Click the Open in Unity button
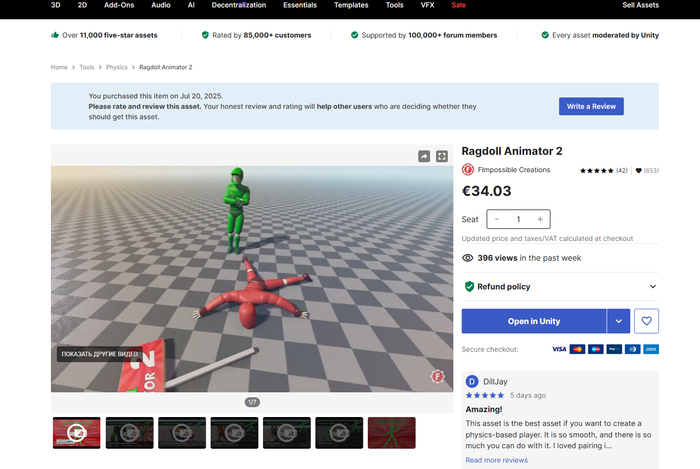The height and width of the screenshot is (469, 700). point(533,321)
